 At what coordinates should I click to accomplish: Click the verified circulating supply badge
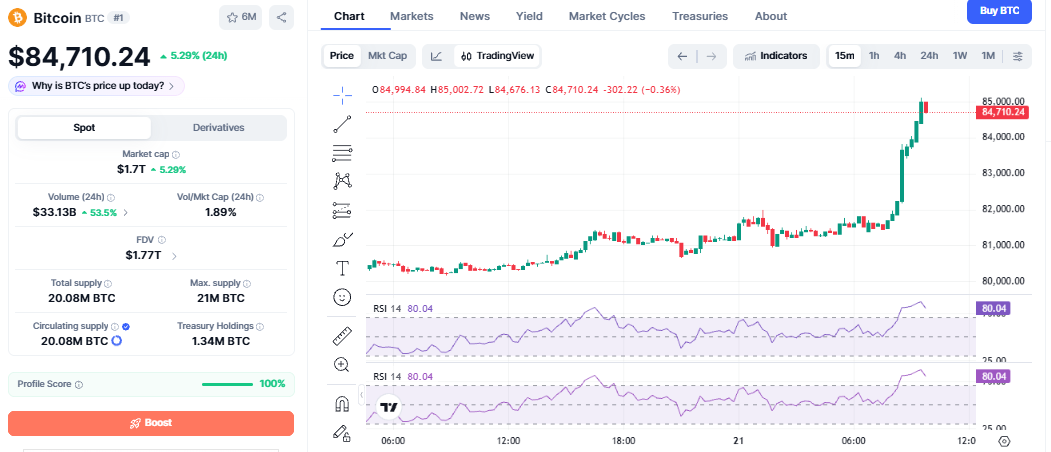127,327
